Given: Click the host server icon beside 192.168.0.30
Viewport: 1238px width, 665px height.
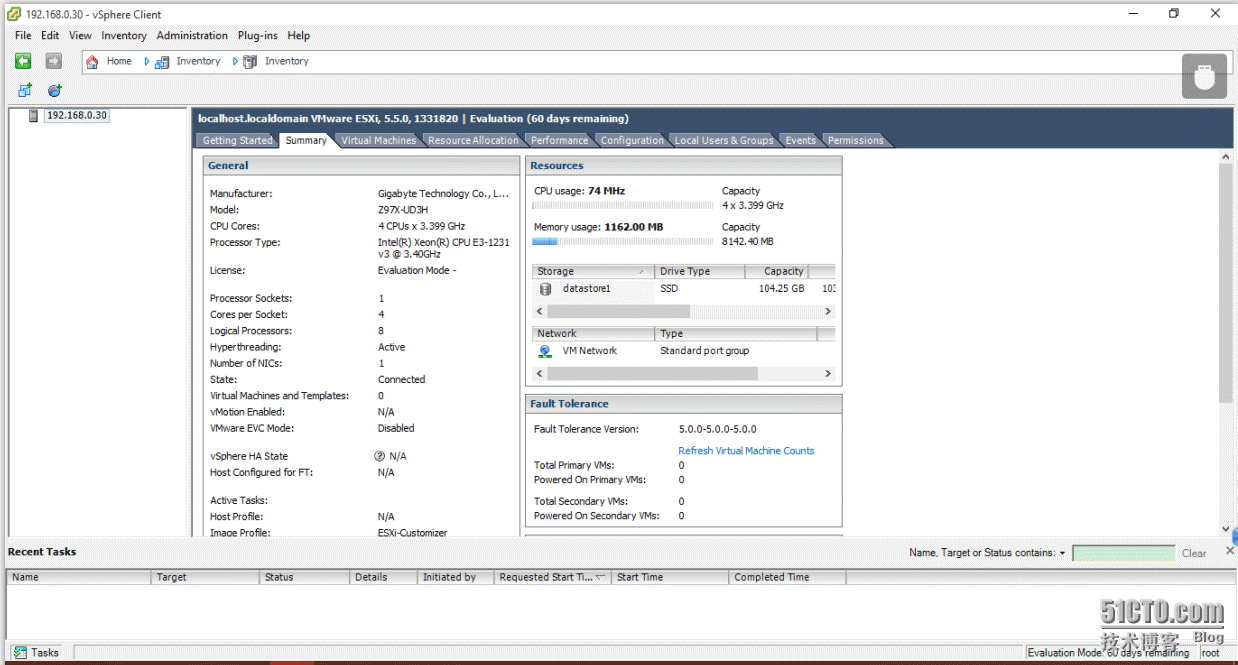Looking at the screenshot, I should tap(33, 116).
